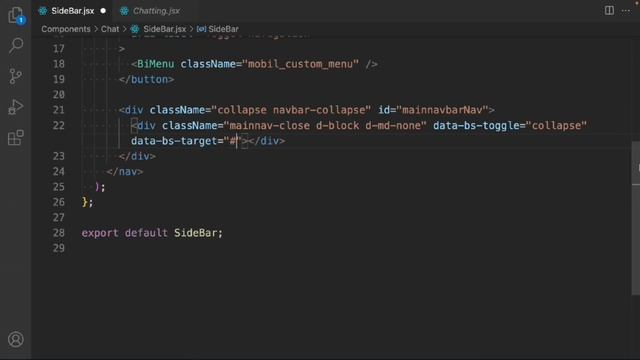
Task: Click the Components breadcrumb
Action: point(66,29)
